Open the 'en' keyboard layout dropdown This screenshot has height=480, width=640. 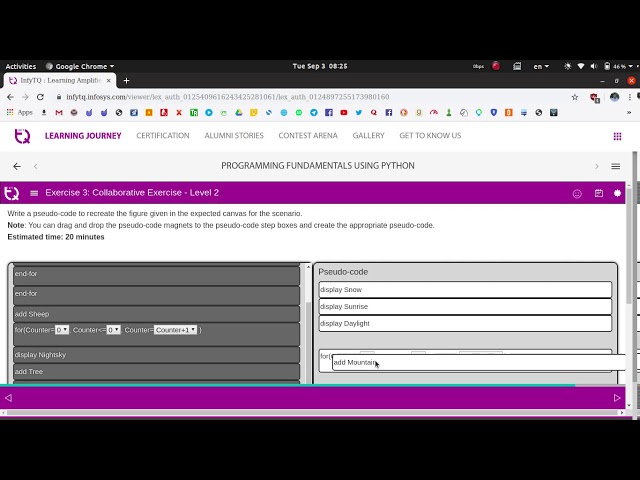pos(541,66)
